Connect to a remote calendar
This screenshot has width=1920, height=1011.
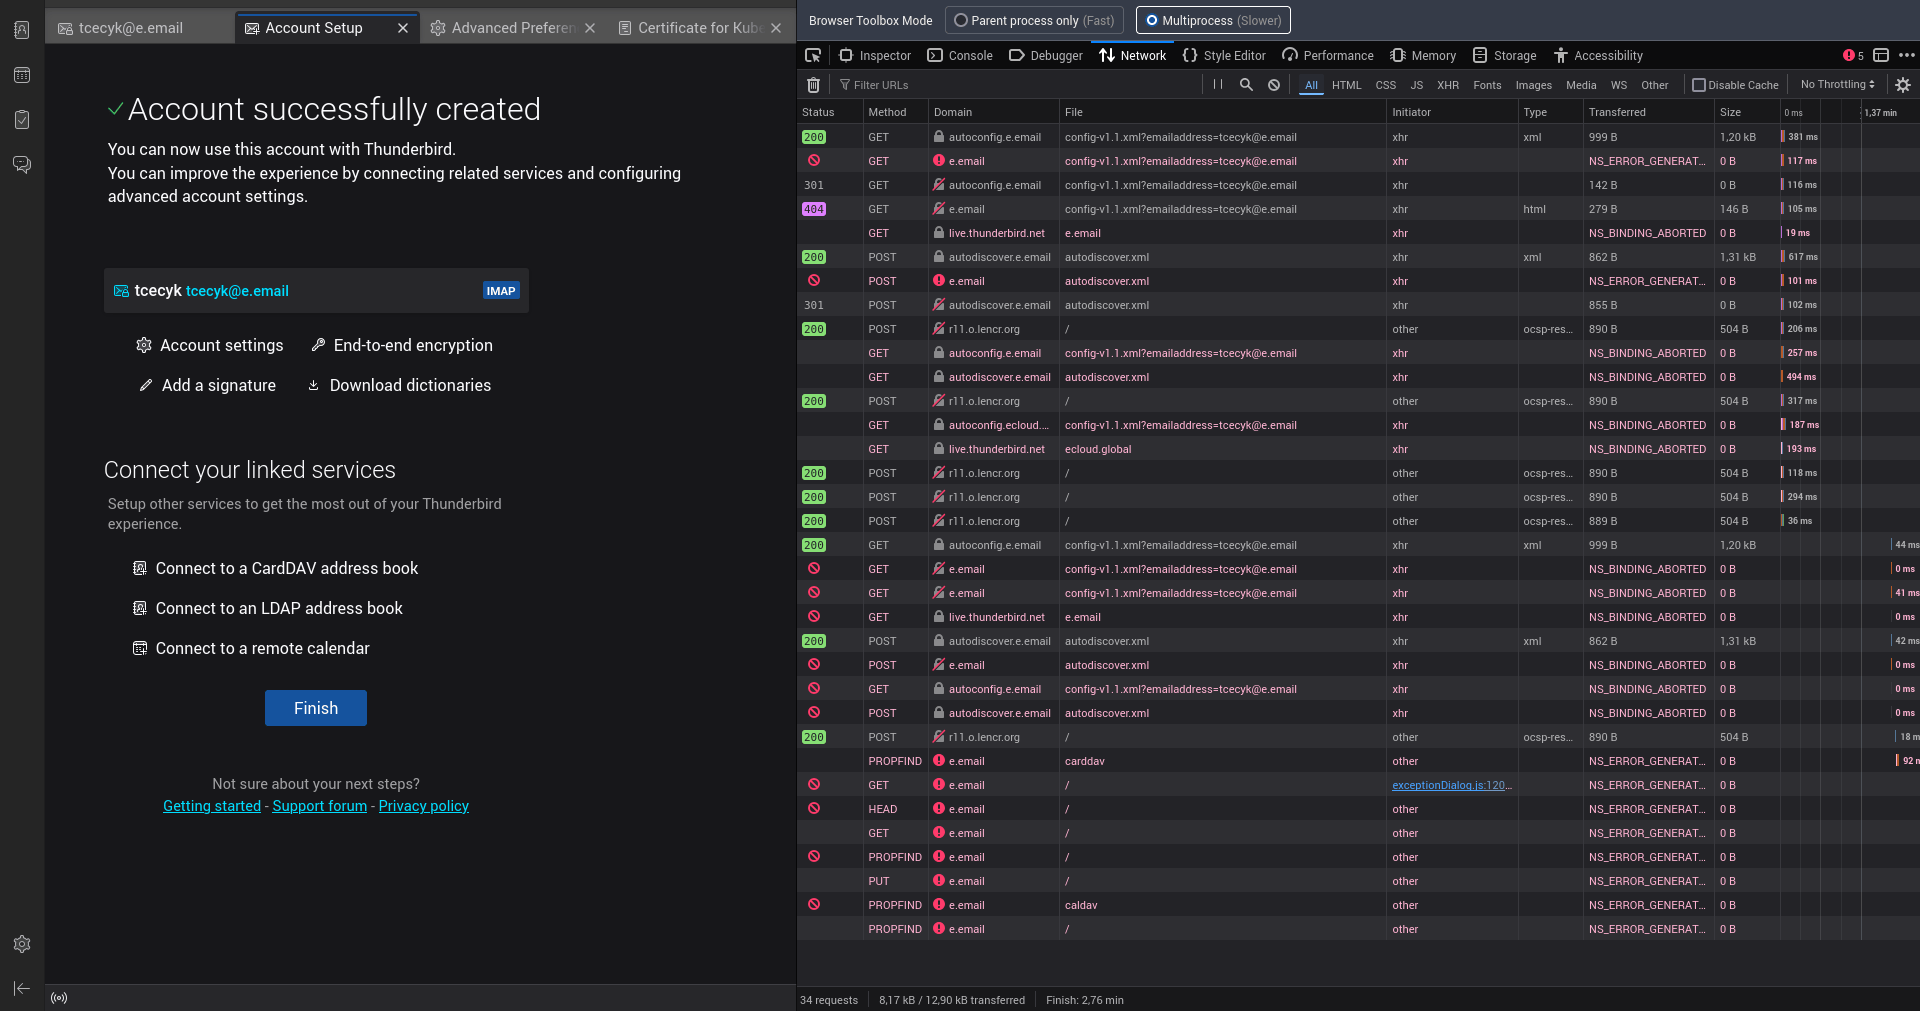pos(251,648)
